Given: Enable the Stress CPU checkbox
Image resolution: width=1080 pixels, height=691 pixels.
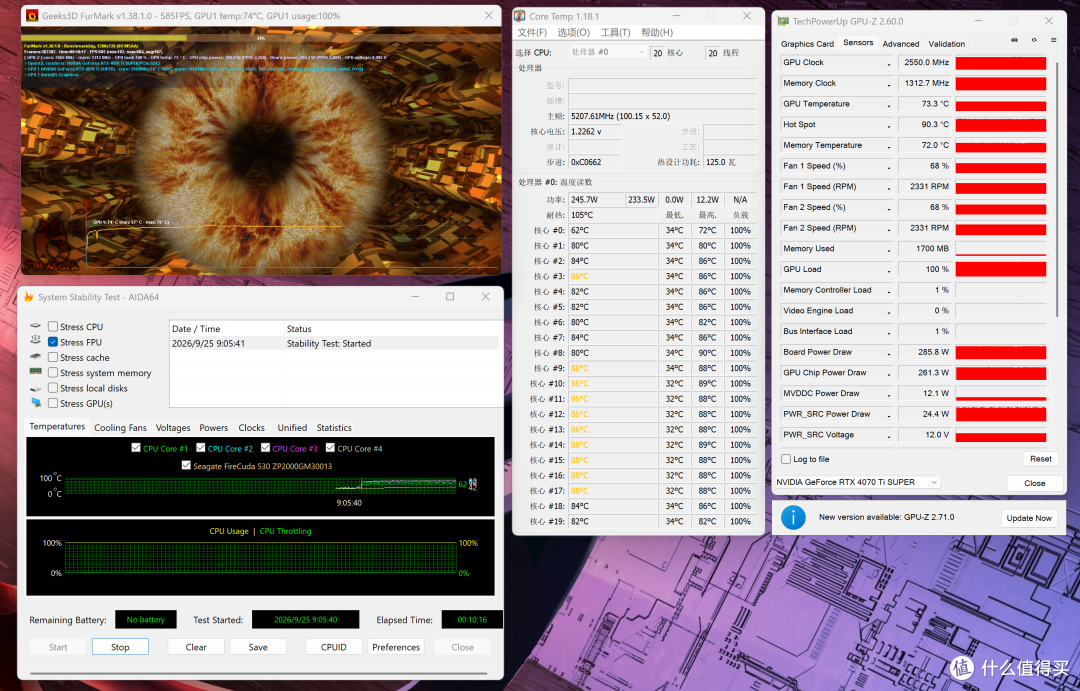Looking at the screenshot, I should click(53, 327).
